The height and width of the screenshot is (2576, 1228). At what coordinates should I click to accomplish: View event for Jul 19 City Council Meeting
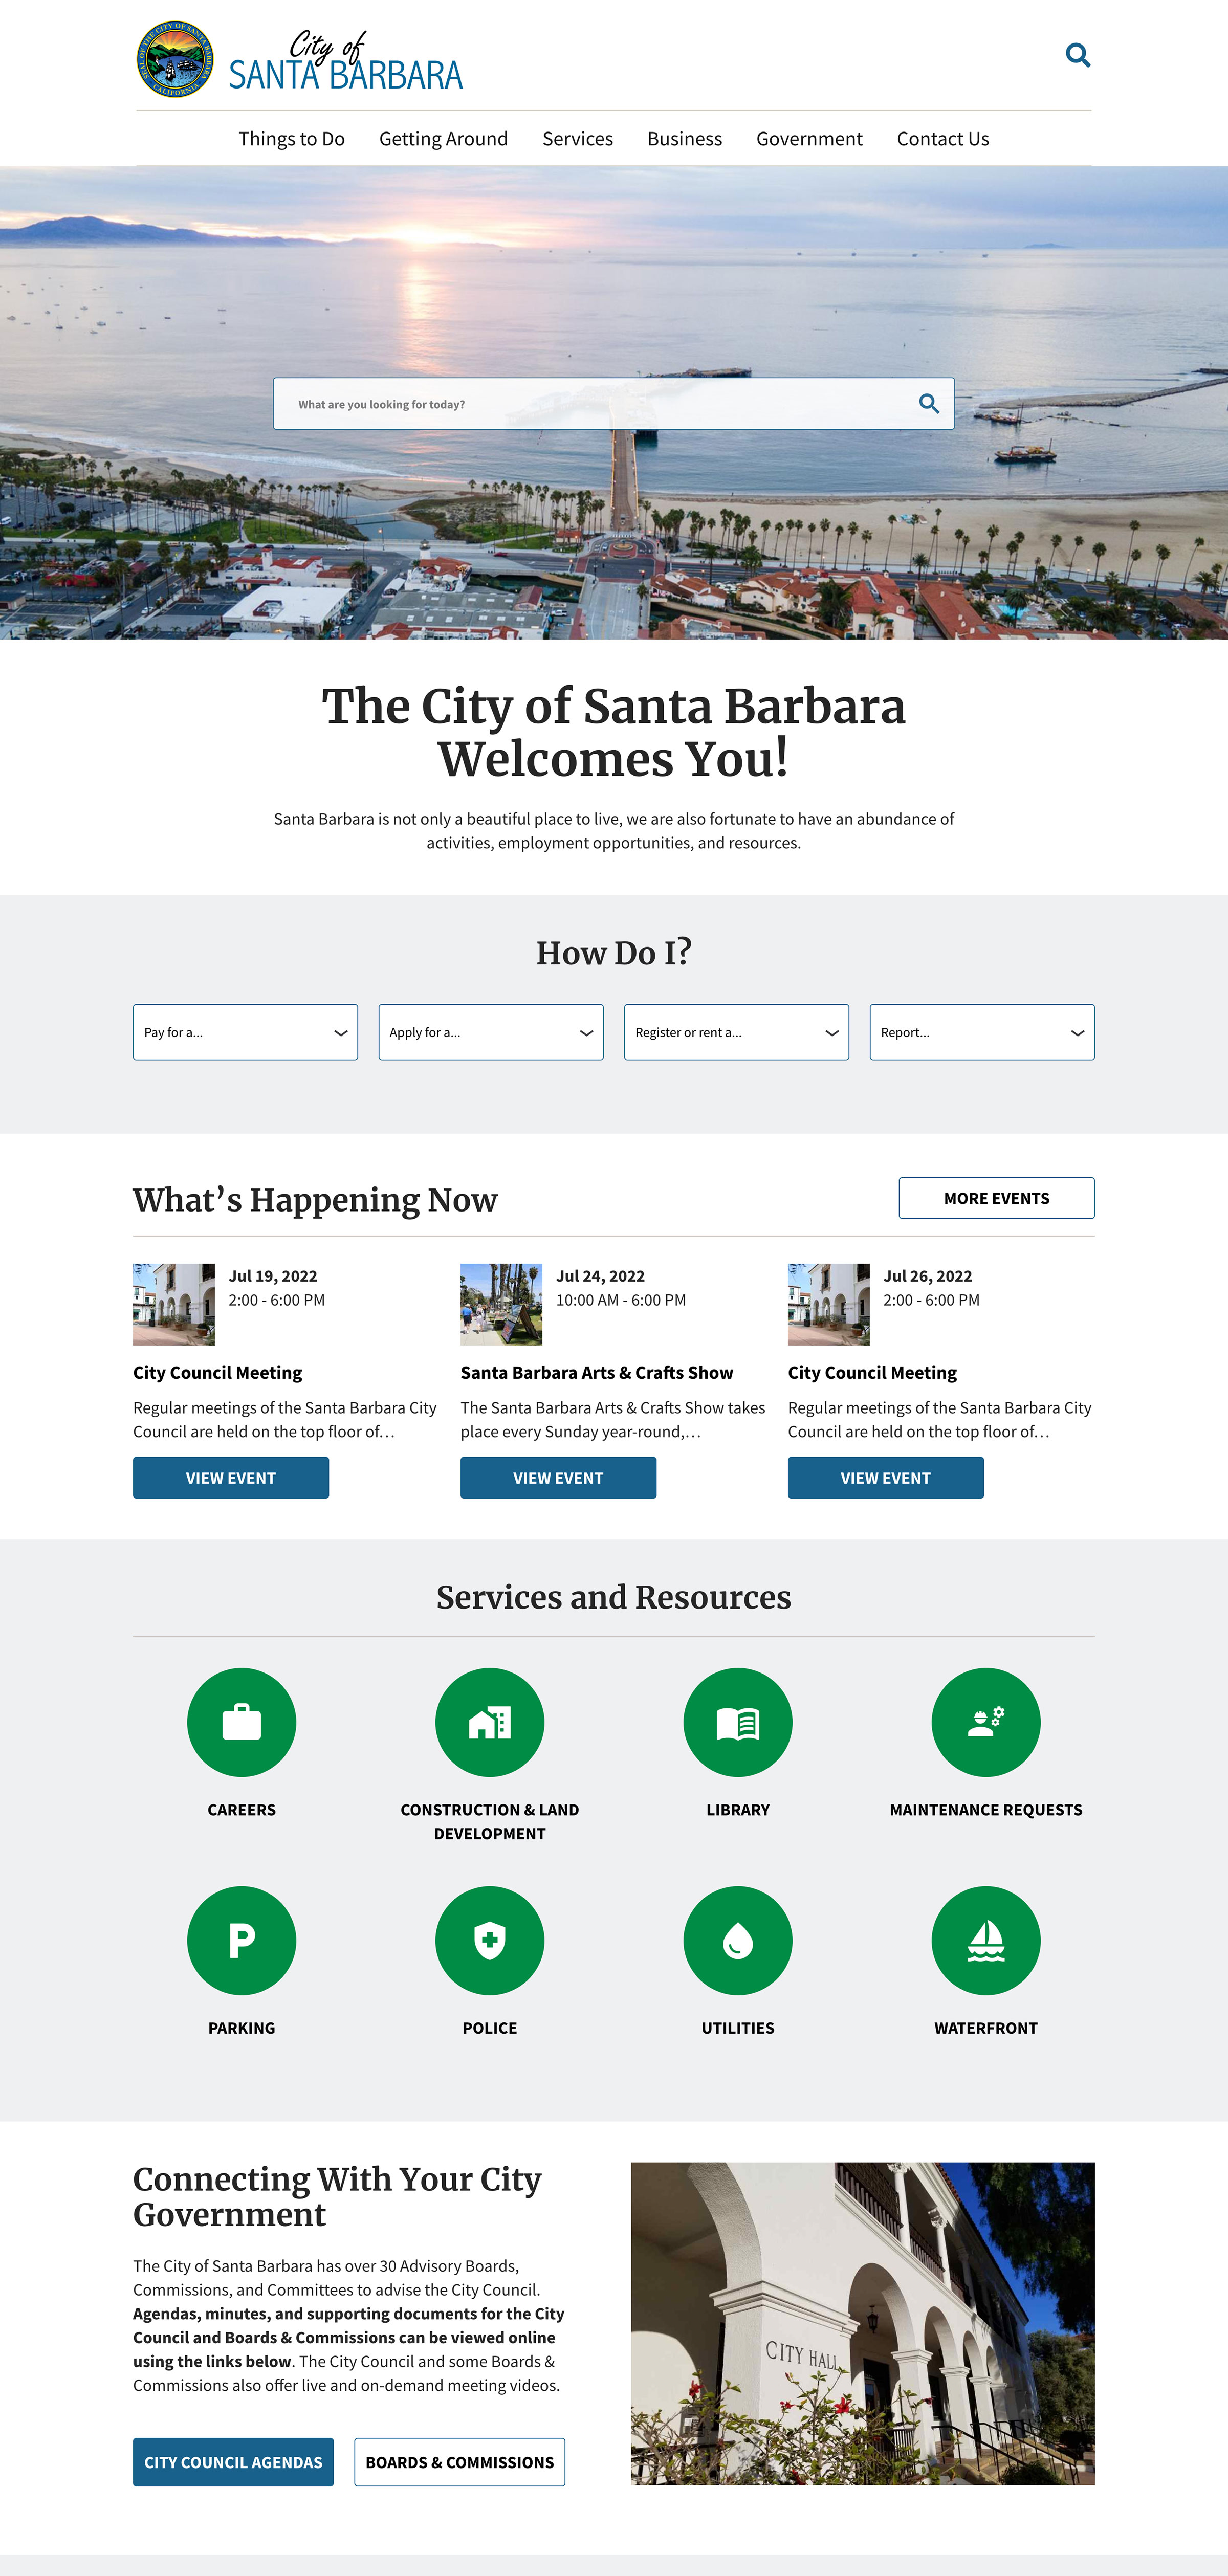231,1478
